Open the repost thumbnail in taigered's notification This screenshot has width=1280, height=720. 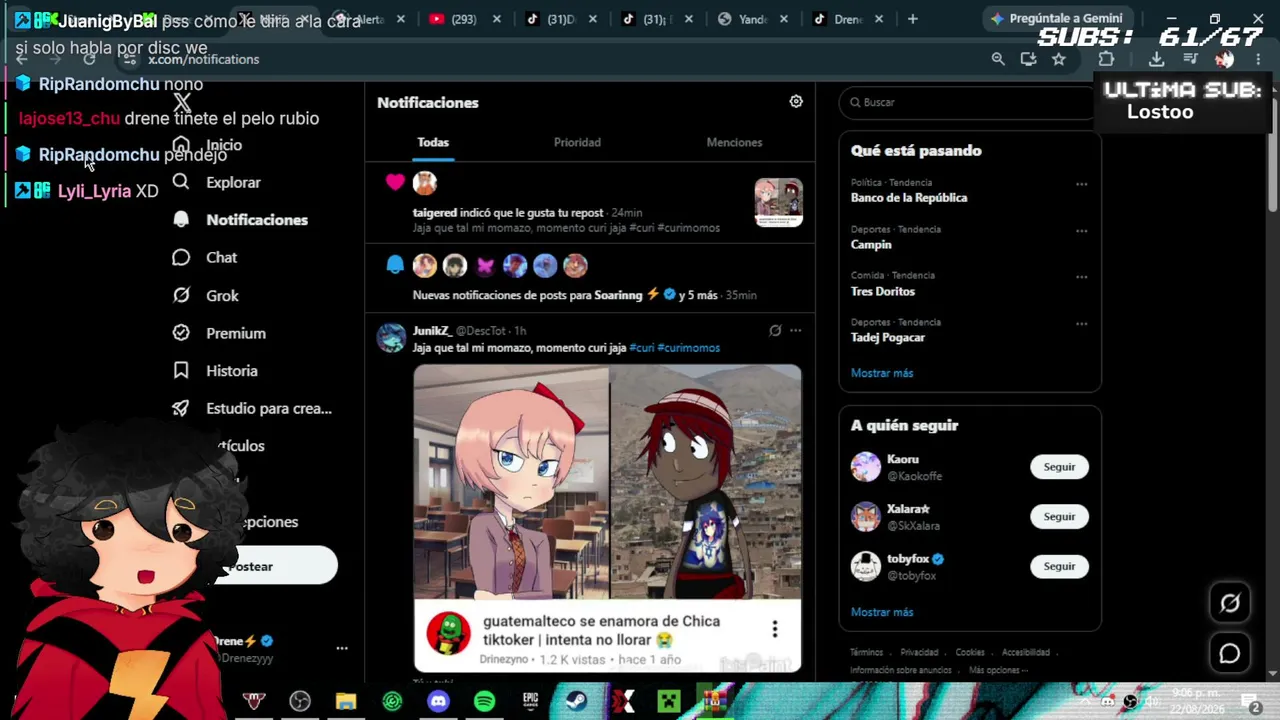779,203
